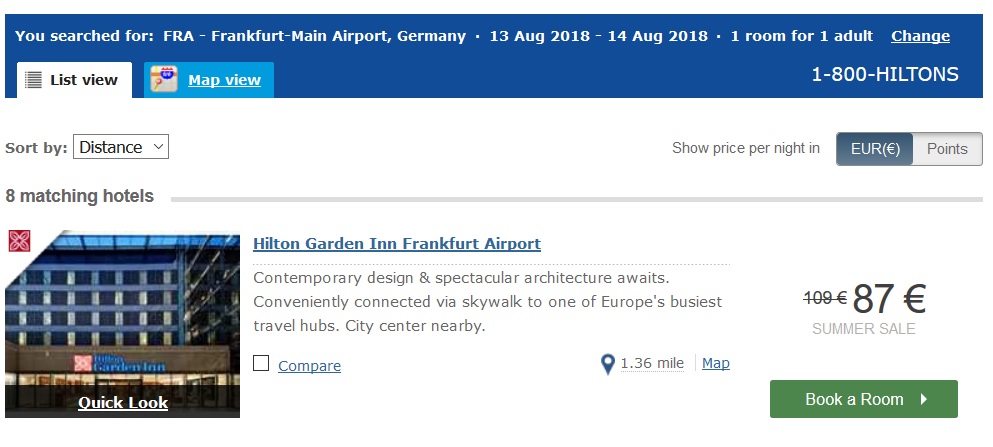
Task: Click the location pin icon near distance
Action: pos(607,364)
